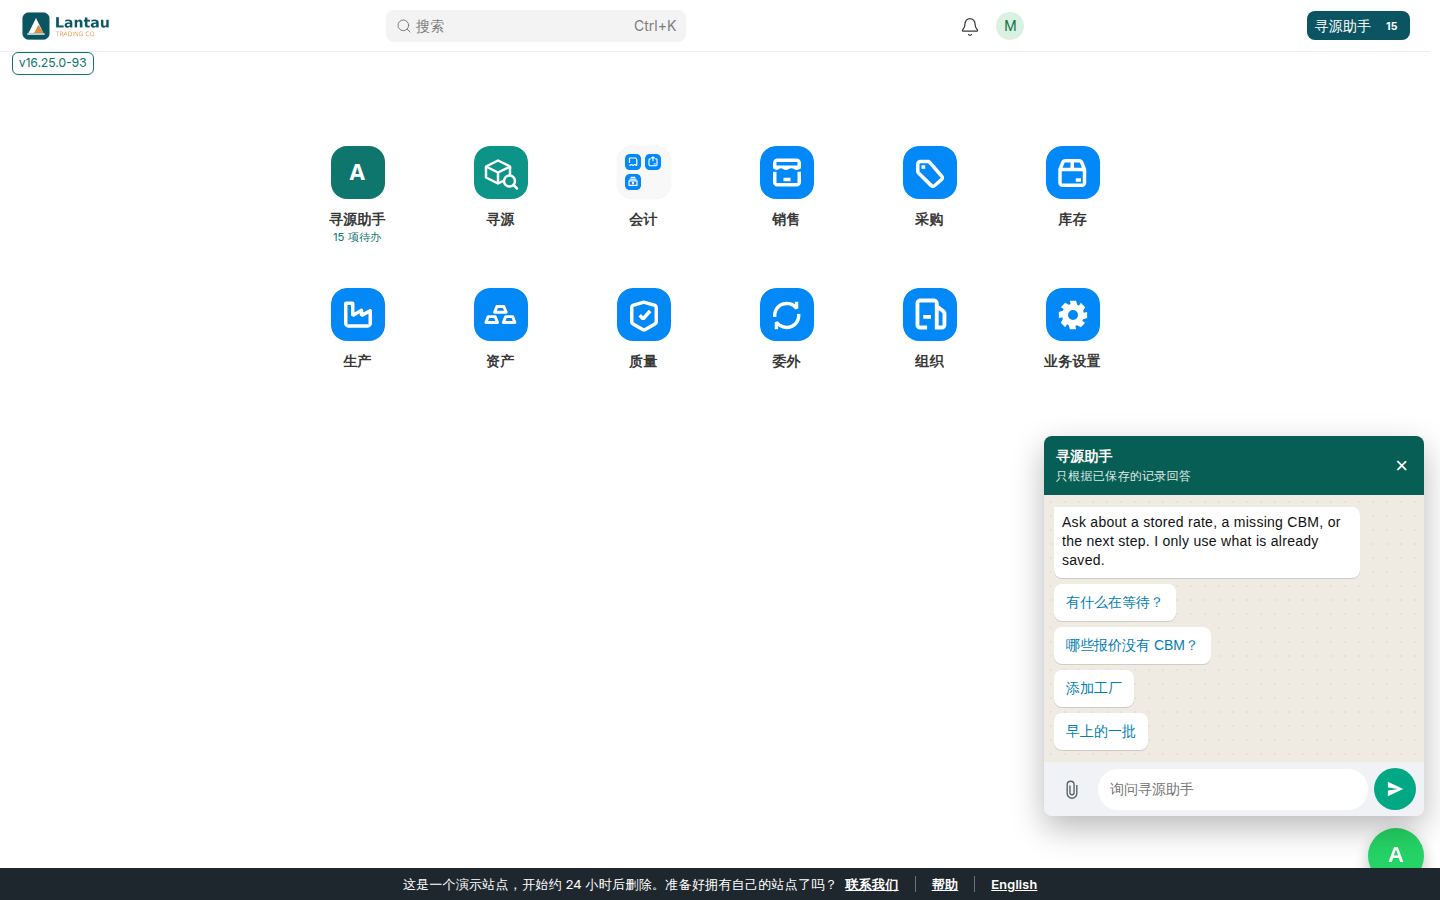This screenshot has width=1440, height=900.
Task: Open the 组织 organization app
Action: [929, 315]
